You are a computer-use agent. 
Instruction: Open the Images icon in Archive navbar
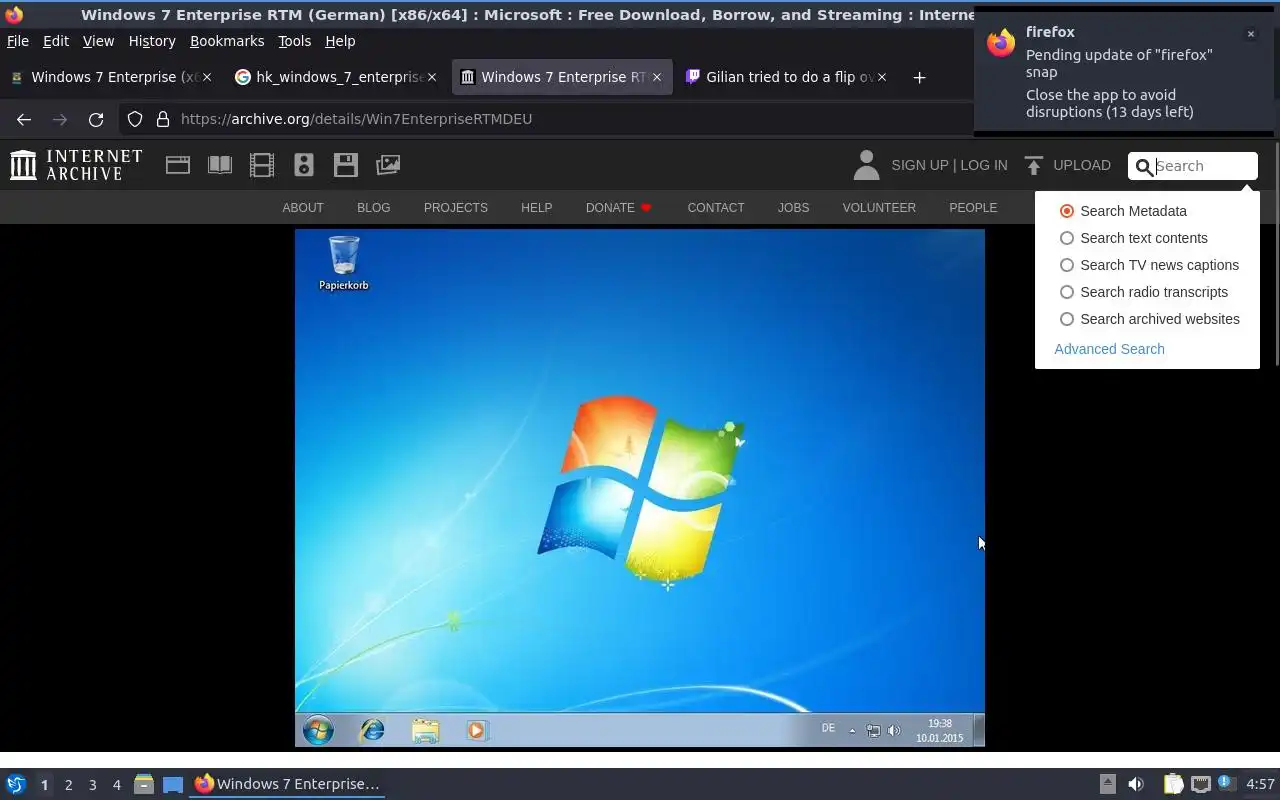tap(388, 165)
